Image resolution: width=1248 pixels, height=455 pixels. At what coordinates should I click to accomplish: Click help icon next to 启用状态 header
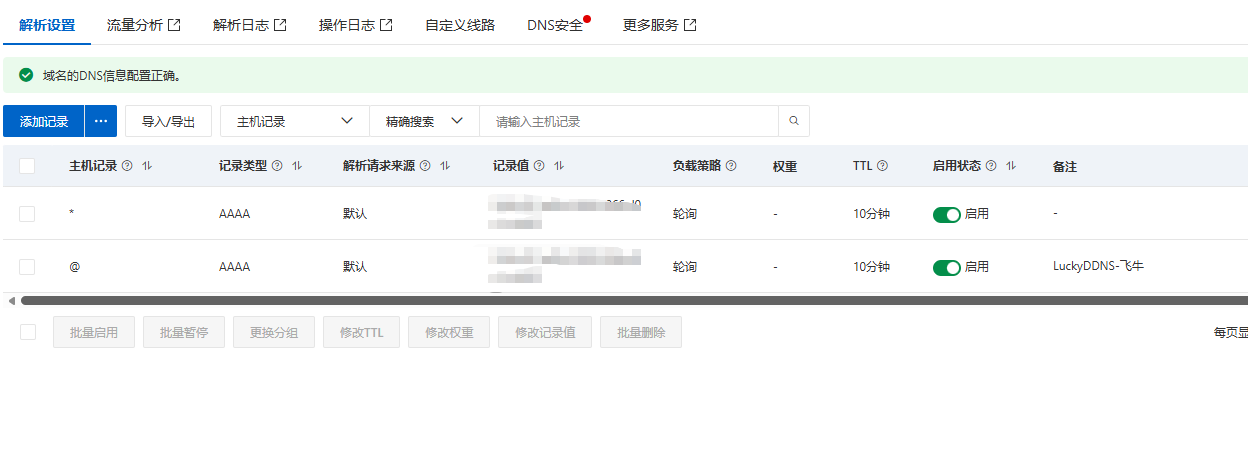[x=991, y=166]
